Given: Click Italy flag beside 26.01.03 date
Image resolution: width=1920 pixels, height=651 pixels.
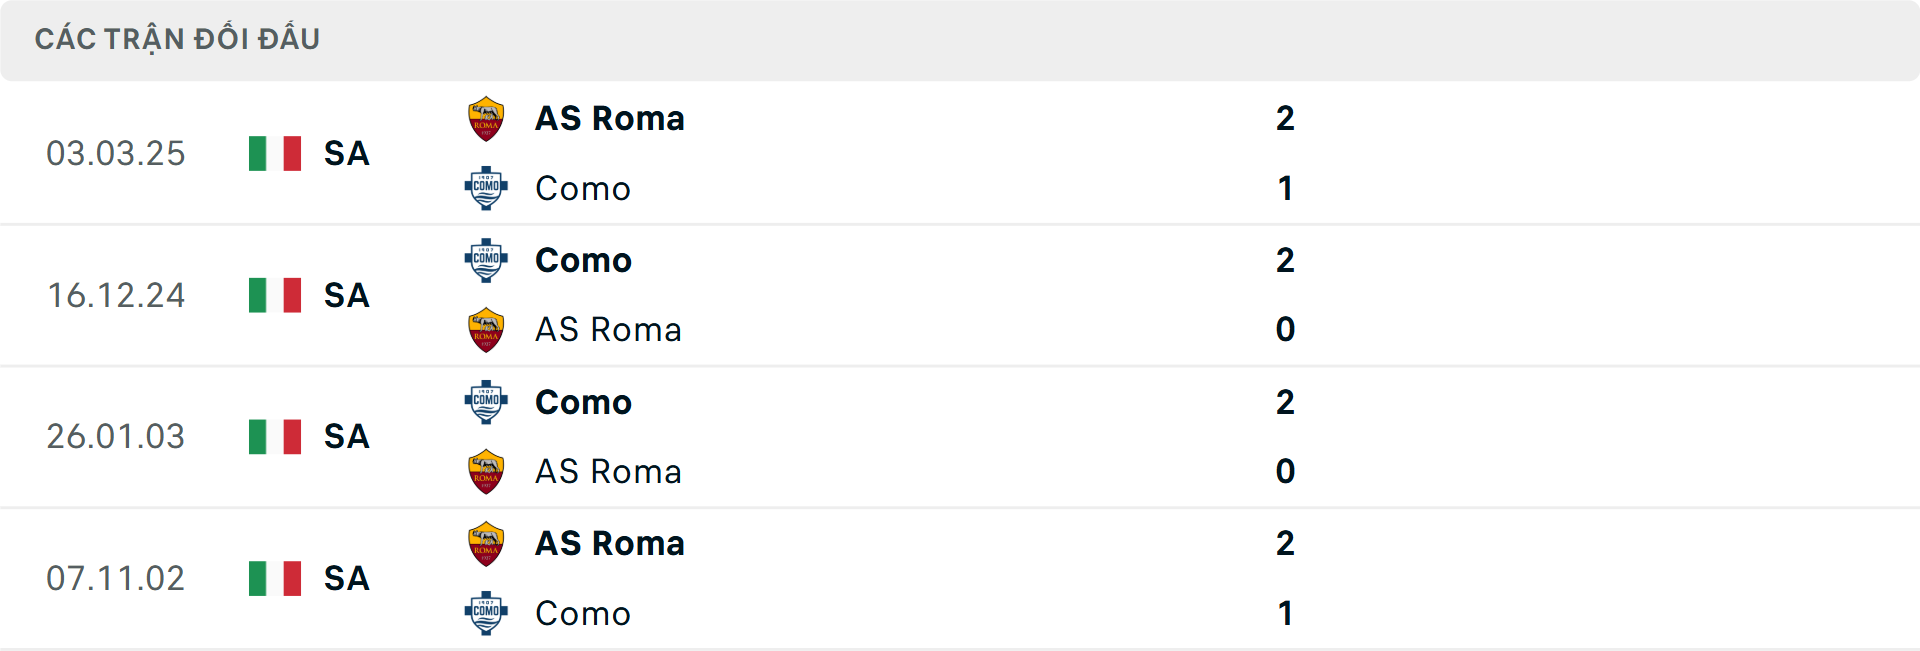Looking at the screenshot, I should point(275,437).
